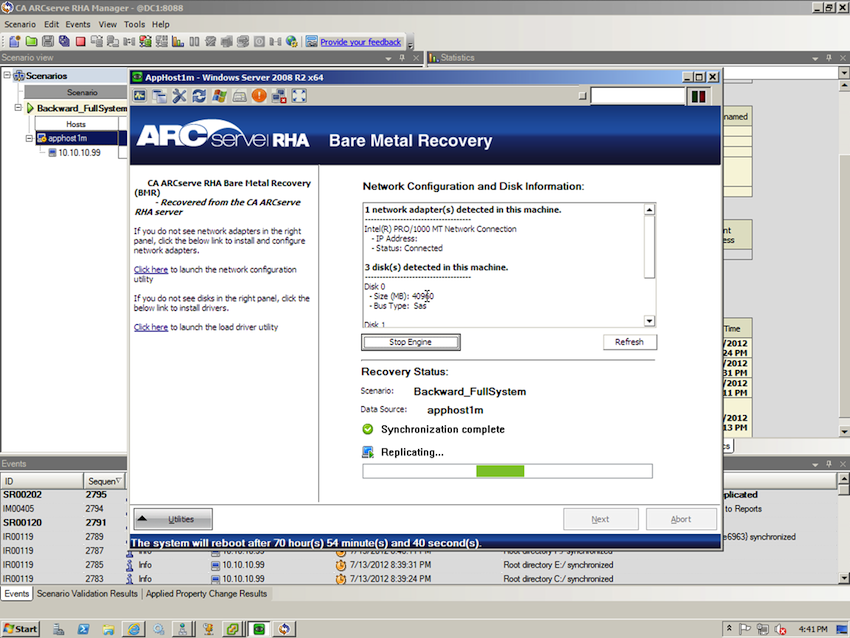Open Server Manager icon in the taskbar
850x638 pixels.
coord(59,629)
